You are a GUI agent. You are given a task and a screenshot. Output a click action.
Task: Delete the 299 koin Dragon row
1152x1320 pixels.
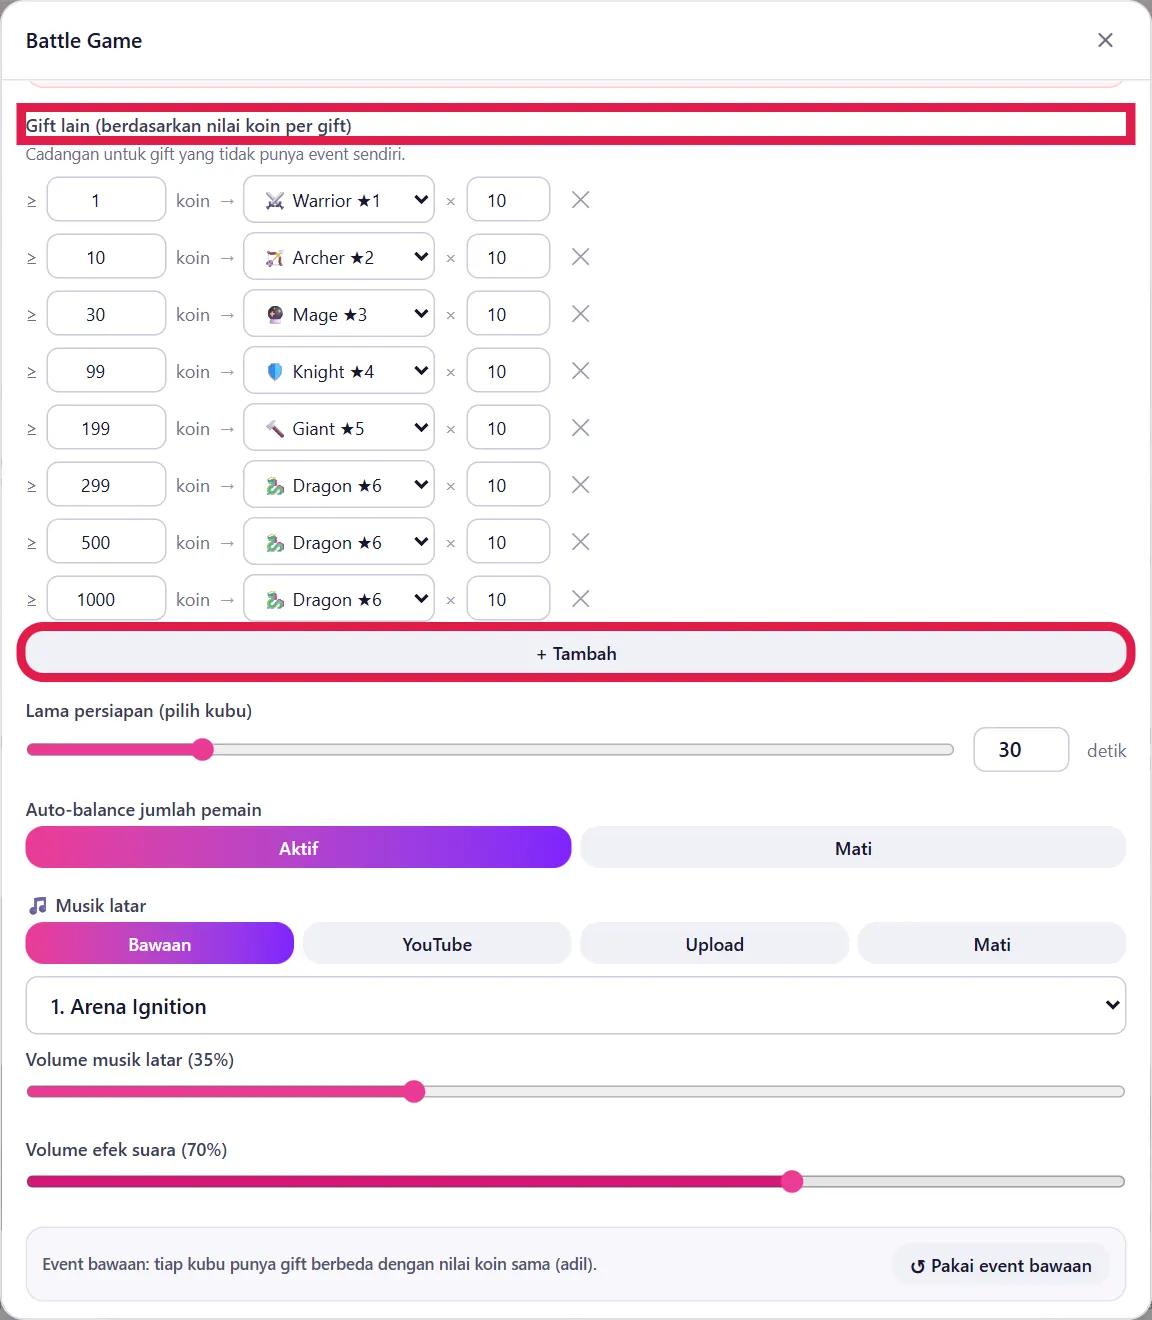(580, 485)
